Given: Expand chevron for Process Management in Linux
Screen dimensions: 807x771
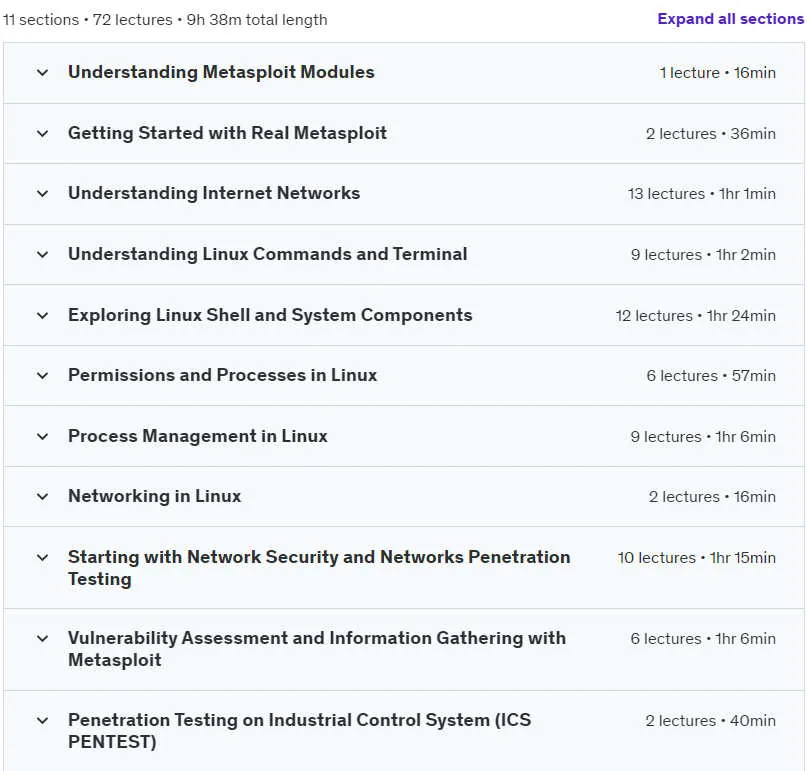Looking at the screenshot, I should tap(43, 436).
